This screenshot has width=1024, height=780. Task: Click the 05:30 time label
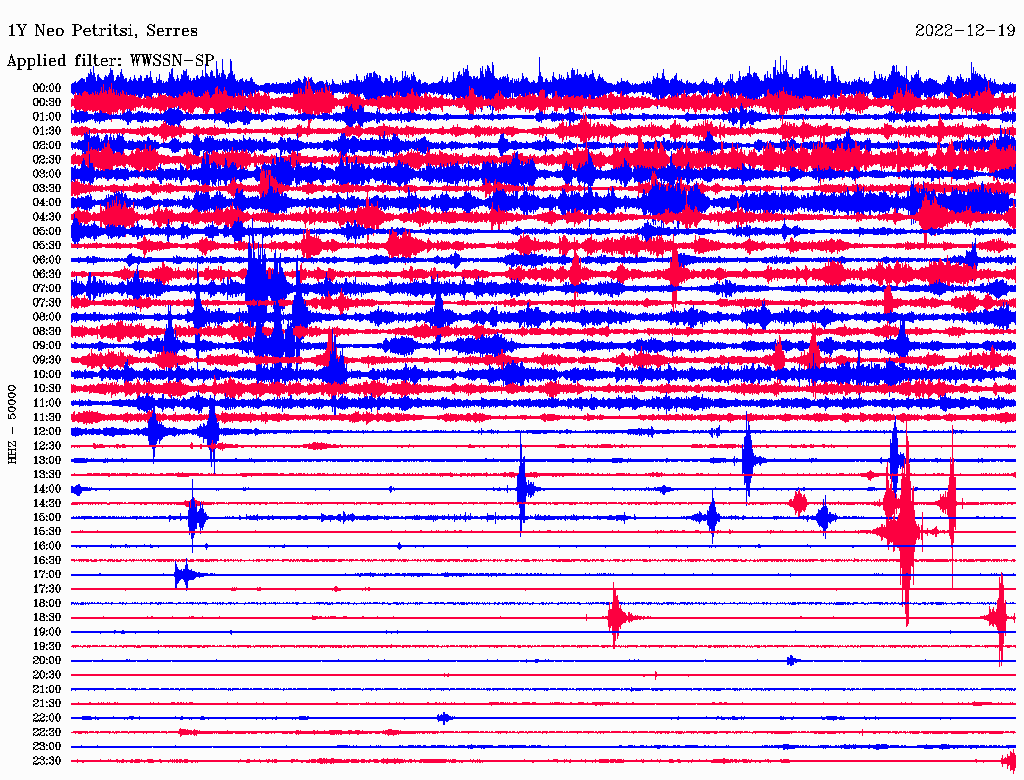[47, 246]
